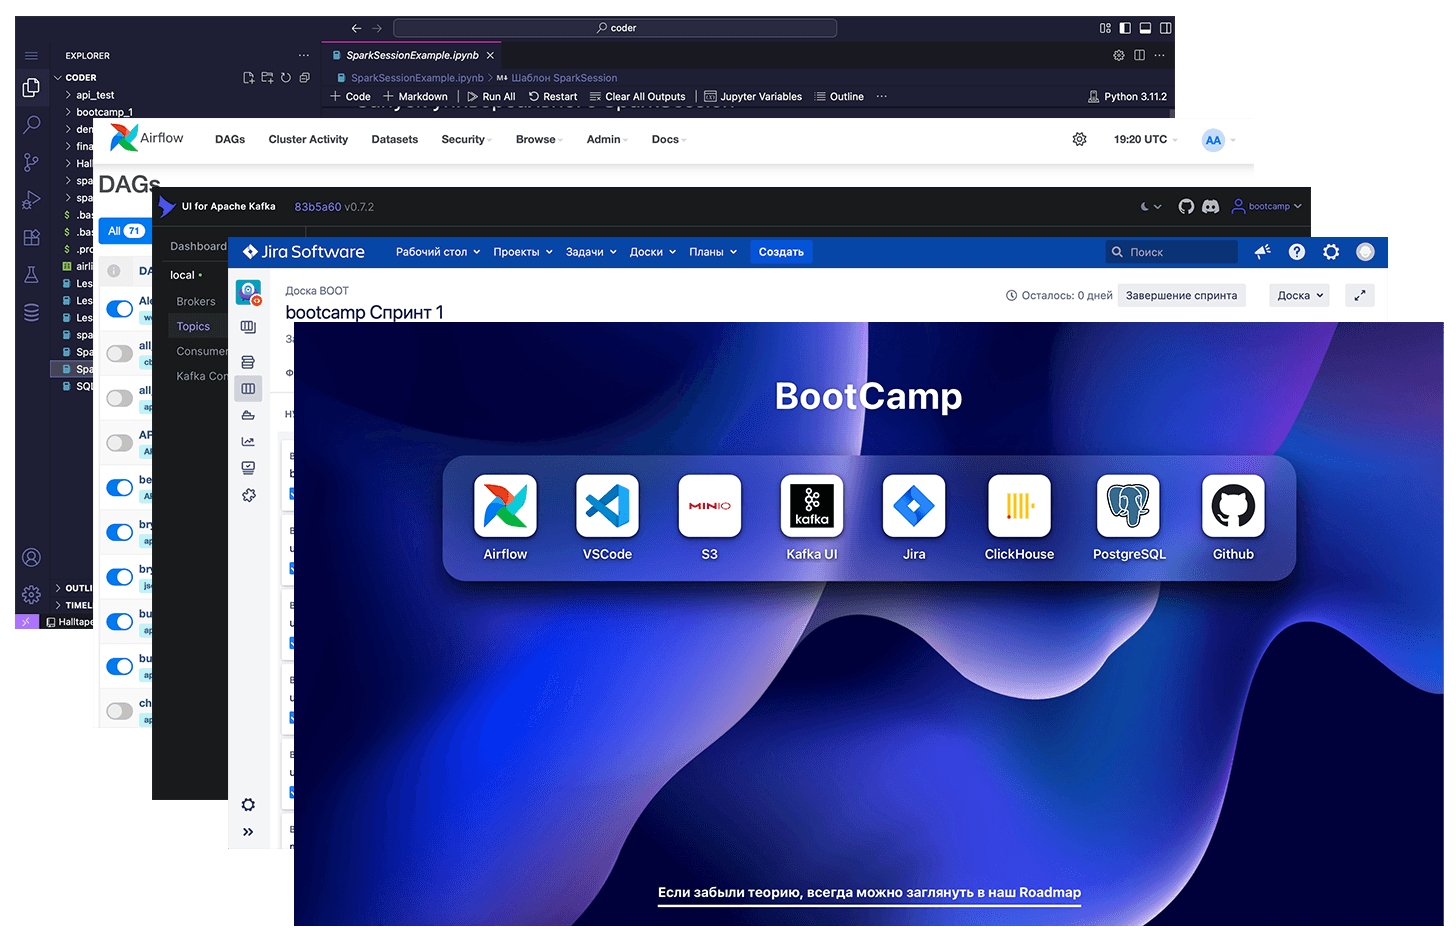Image resolution: width=1456 pixels, height=936 pixels.
Task: Enable the second DAG's paused toggle
Action: pyautogui.click(x=120, y=353)
